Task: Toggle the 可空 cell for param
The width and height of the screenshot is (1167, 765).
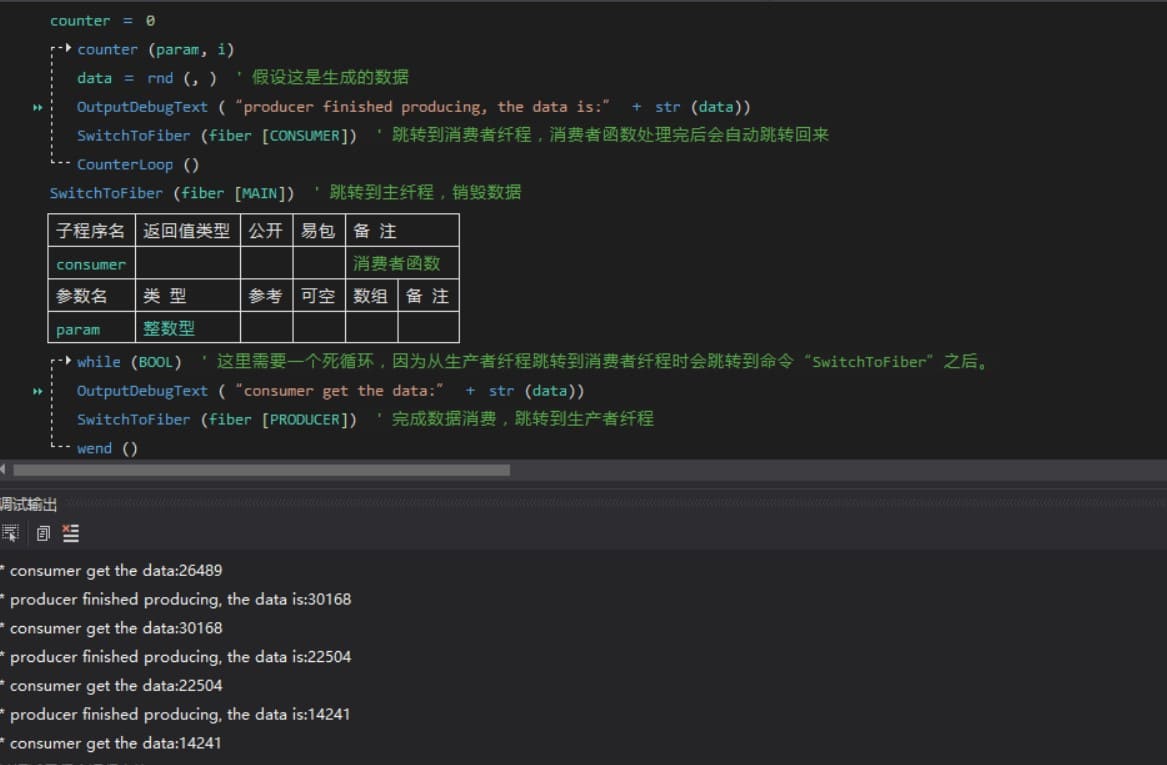Action: pos(318,328)
